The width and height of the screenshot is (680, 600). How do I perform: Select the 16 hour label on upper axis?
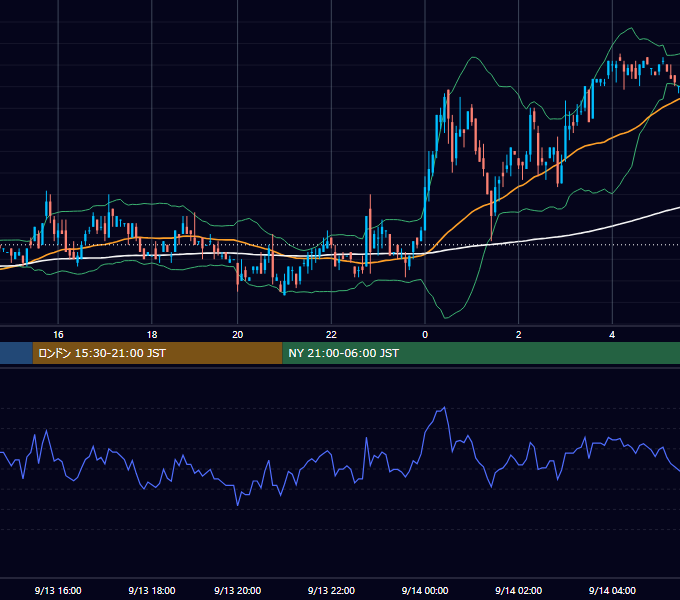[x=58, y=335]
